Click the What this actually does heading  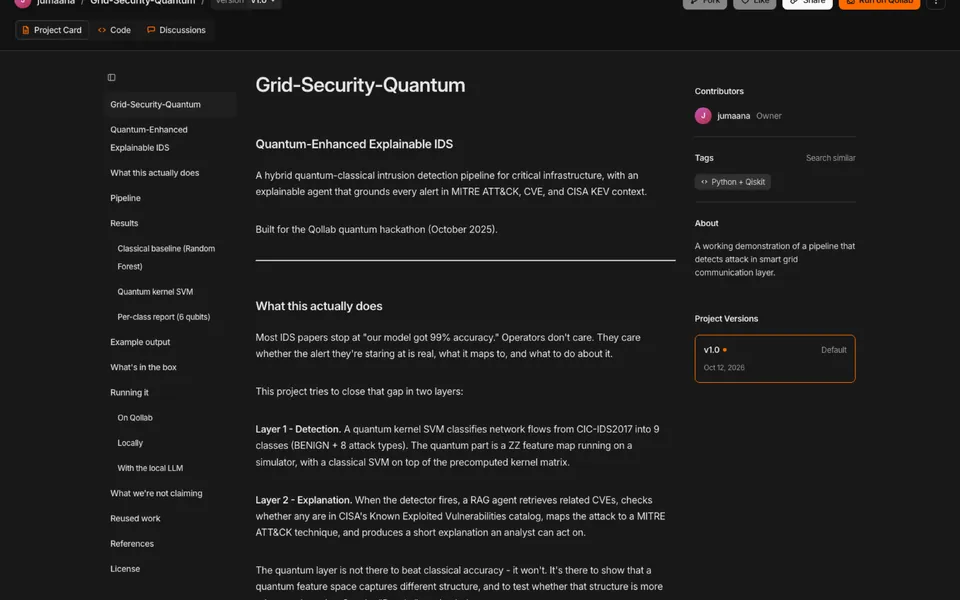(x=318, y=306)
